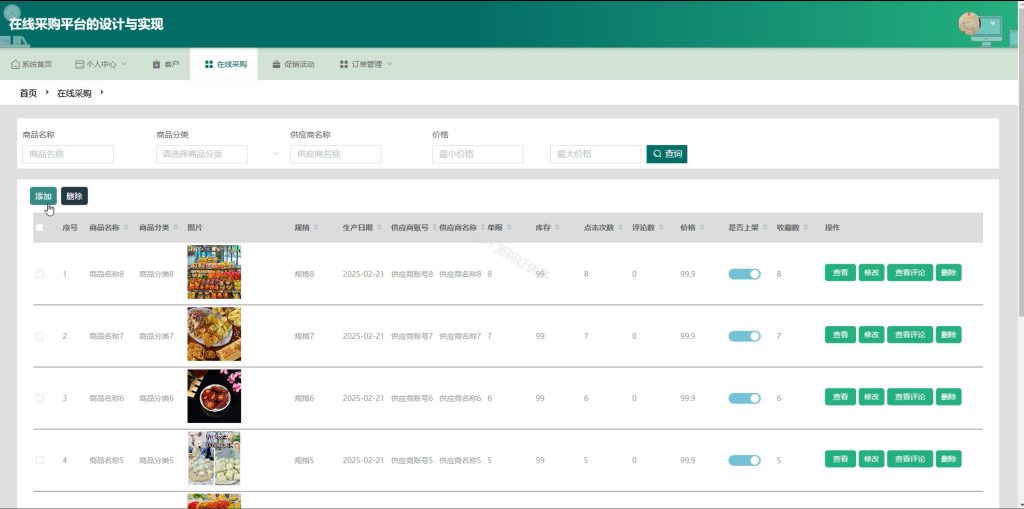Viewport: 1024px width, 509px height.
Task: Sort by the 商品分类 column arrows
Action: (175, 227)
